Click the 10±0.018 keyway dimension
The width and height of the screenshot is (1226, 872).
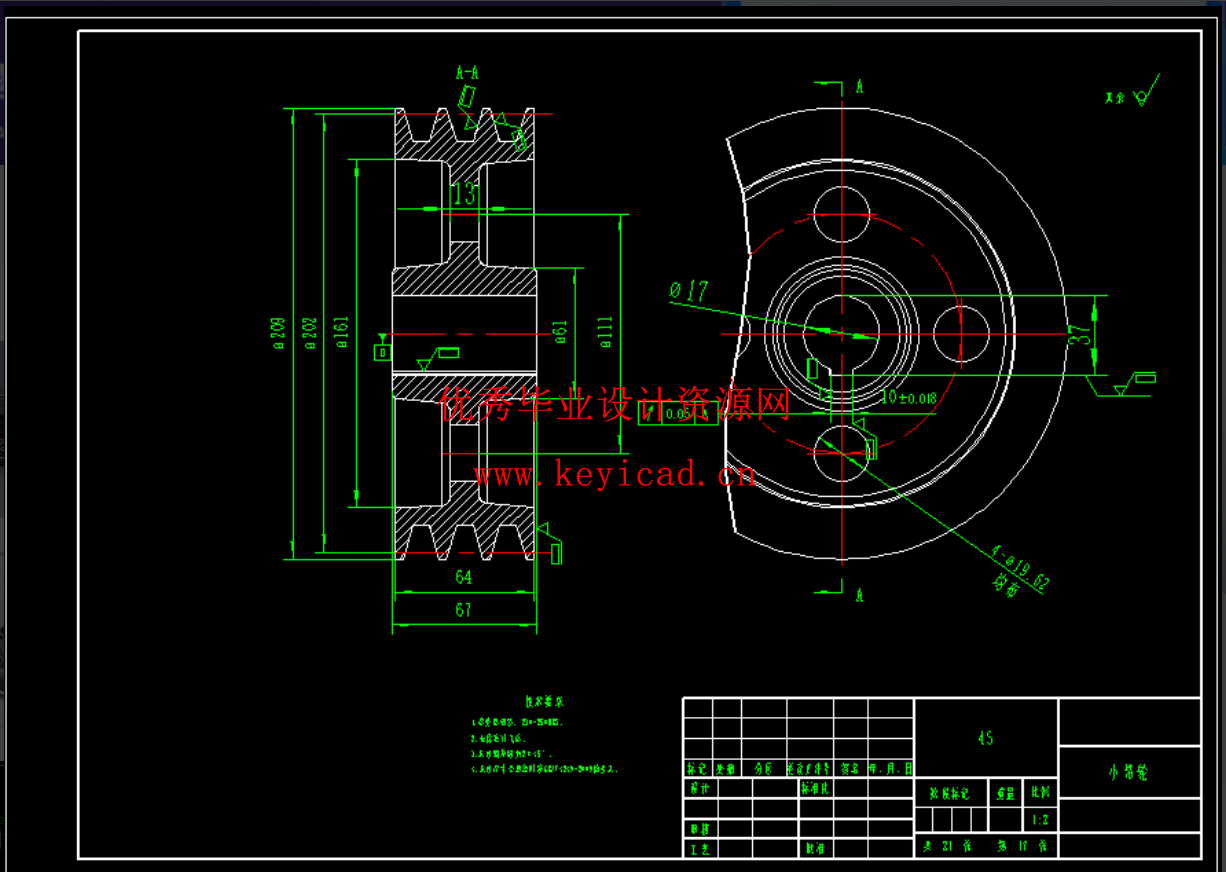click(x=908, y=398)
